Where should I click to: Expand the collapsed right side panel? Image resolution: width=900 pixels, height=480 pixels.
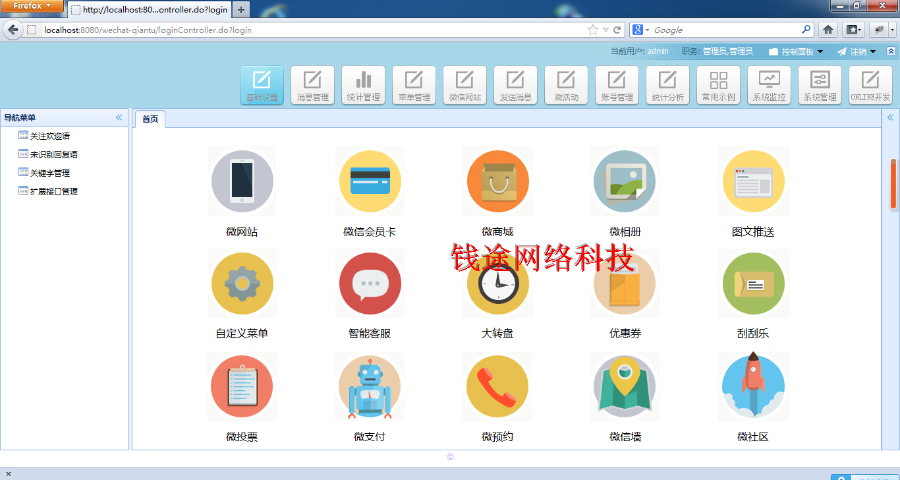tap(890, 117)
